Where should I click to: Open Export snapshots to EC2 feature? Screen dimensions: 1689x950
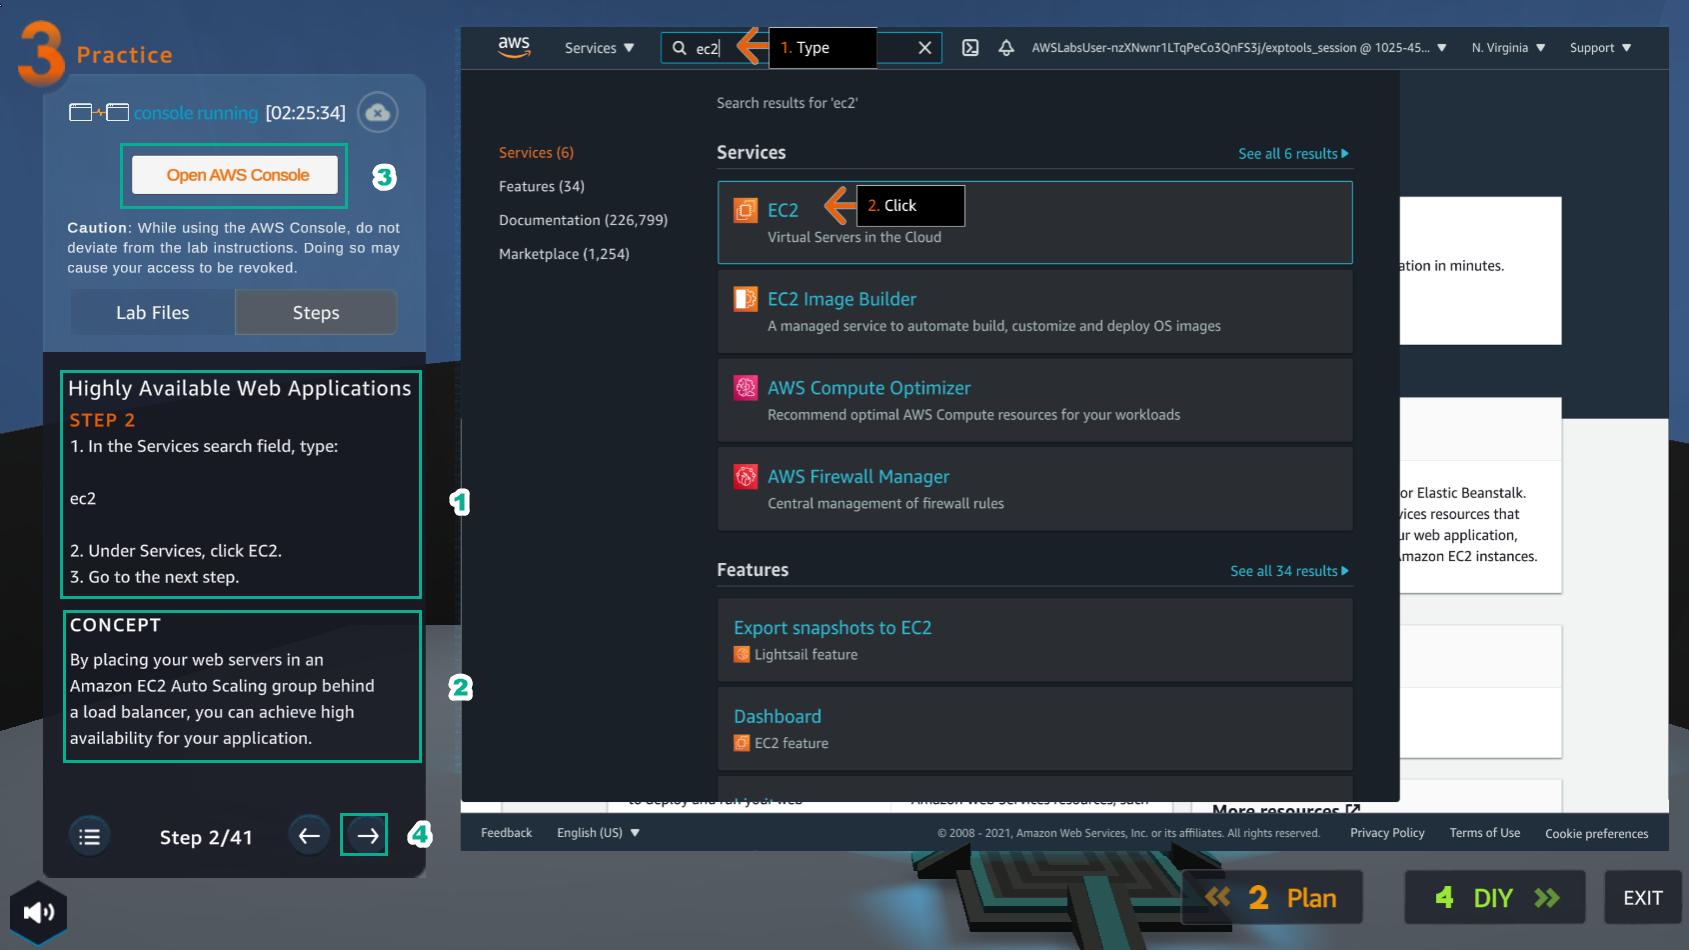(1034, 640)
